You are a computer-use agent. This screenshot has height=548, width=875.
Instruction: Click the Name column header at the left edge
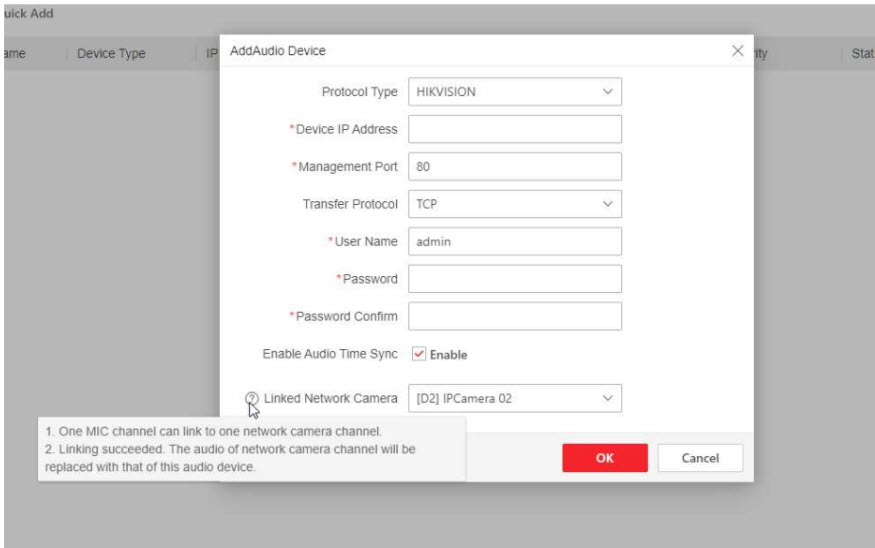click(x=14, y=54)
